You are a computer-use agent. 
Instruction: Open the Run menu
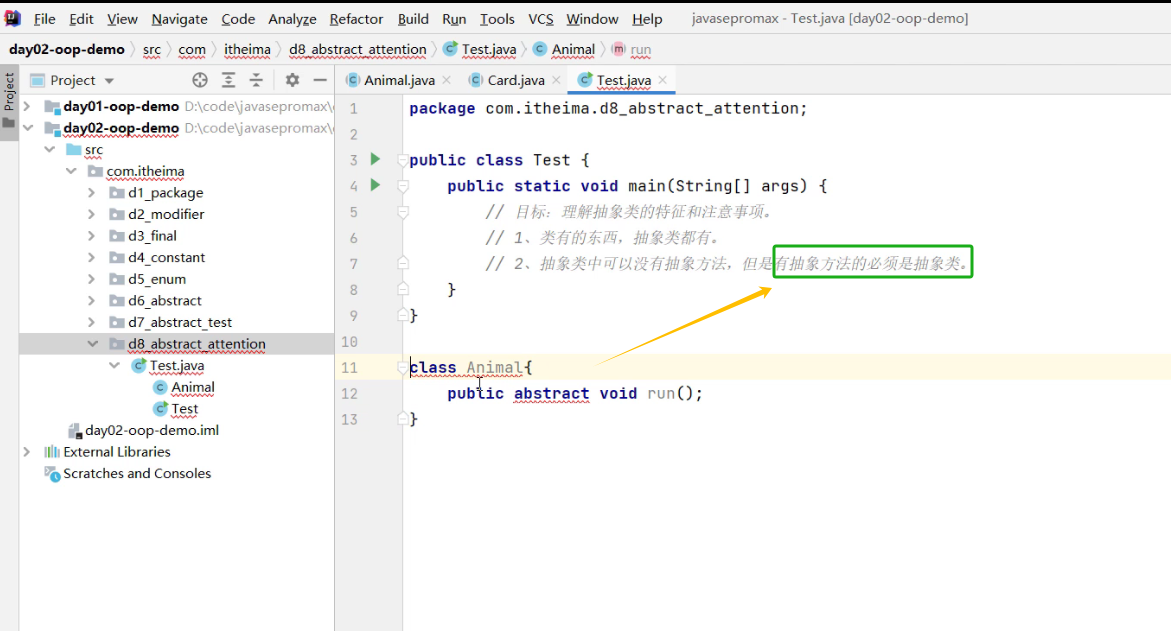[x=453, y=19]
